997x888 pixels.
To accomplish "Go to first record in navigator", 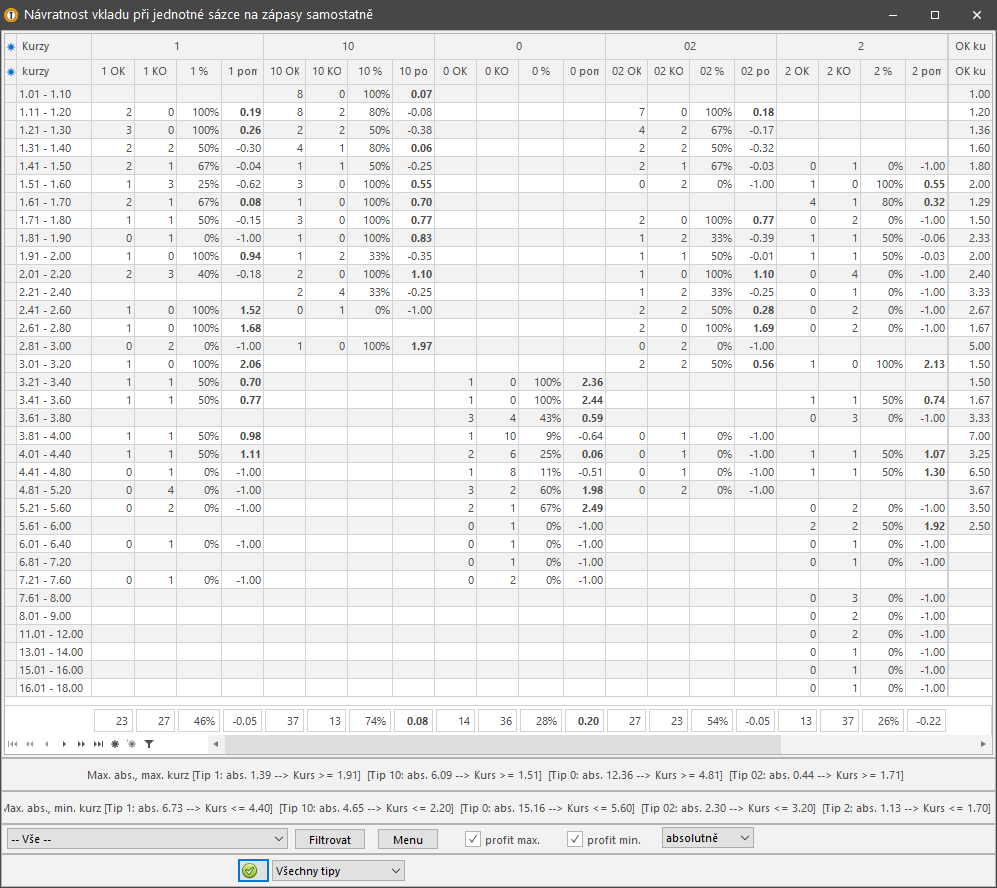I will point(12,744).
